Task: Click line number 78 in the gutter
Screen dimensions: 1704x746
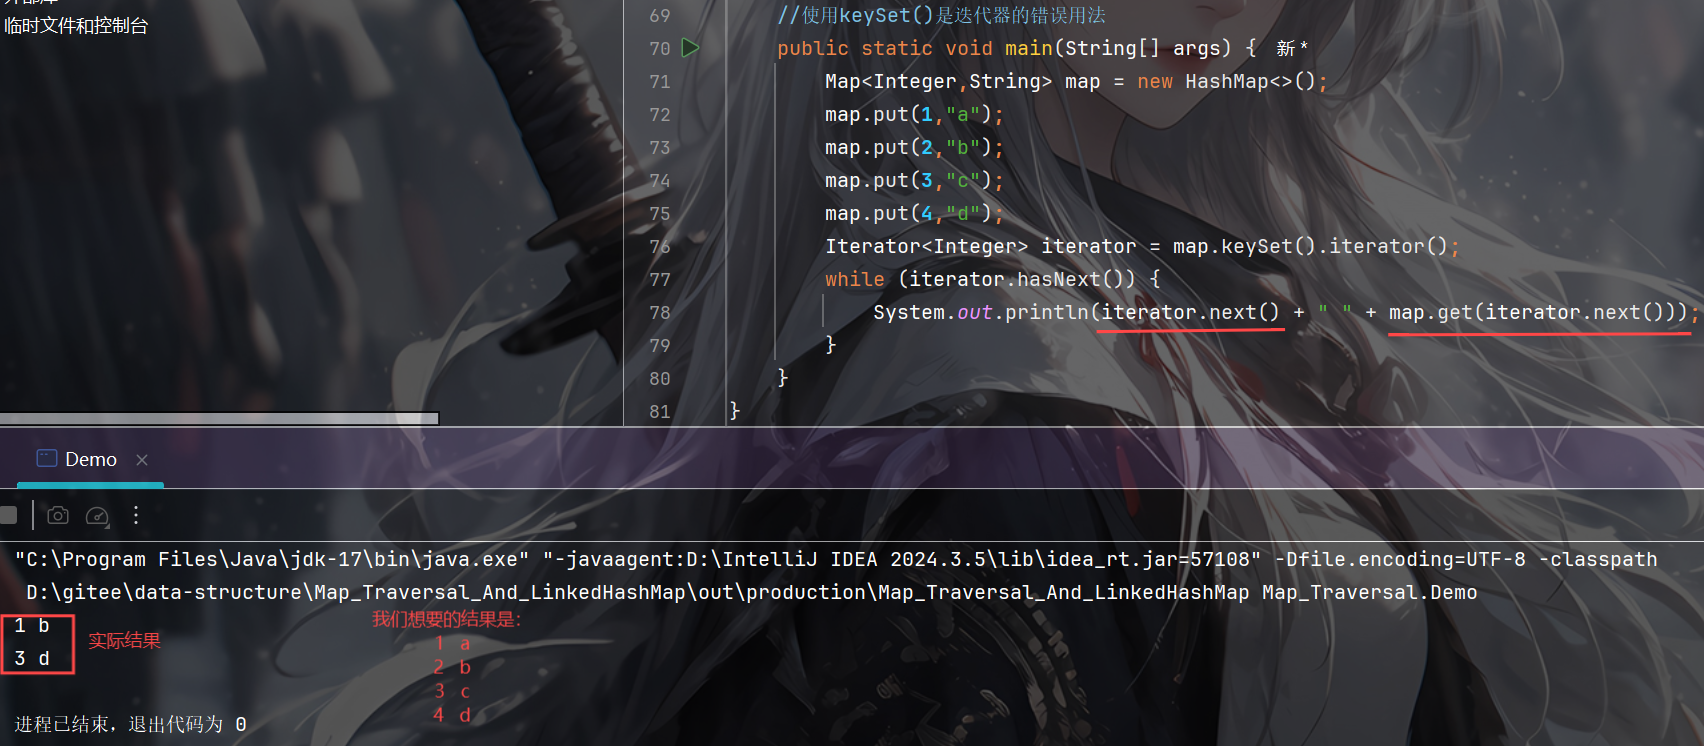Action: coord(659,312)
